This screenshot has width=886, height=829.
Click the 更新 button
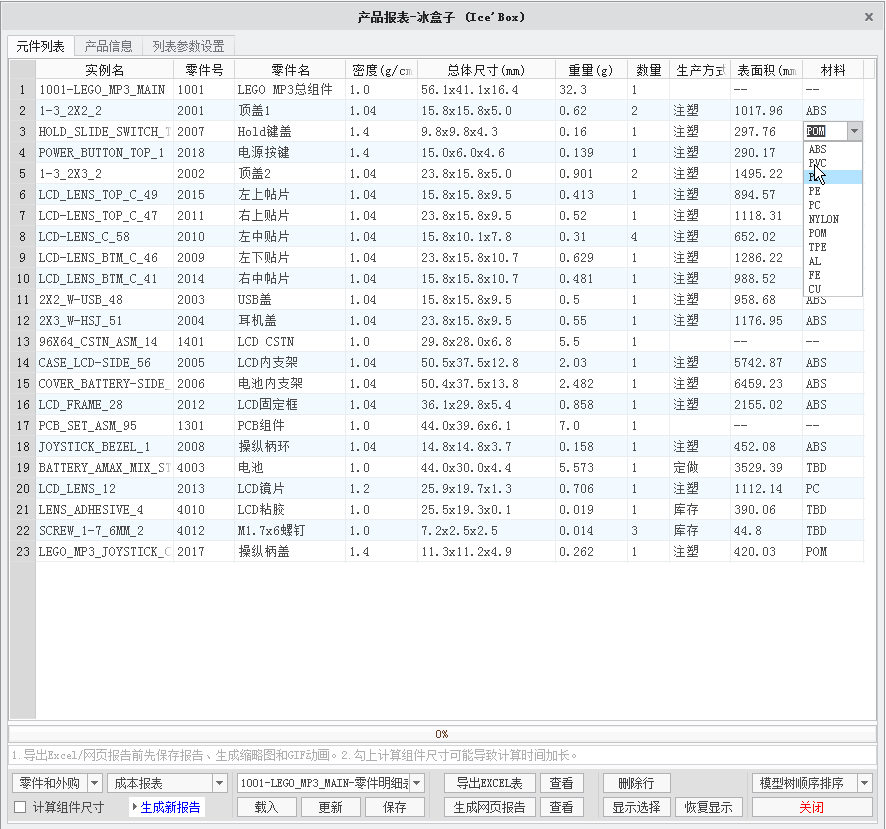pos(331,808)
